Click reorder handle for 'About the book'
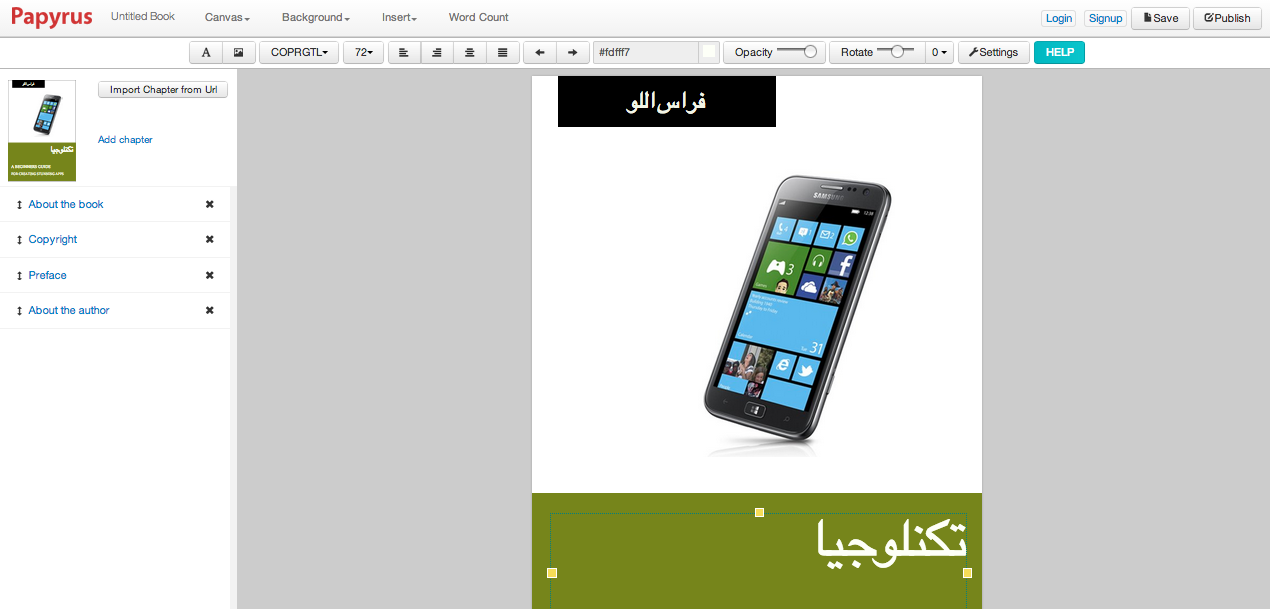 pyautogui.click(x=19, y=205)
